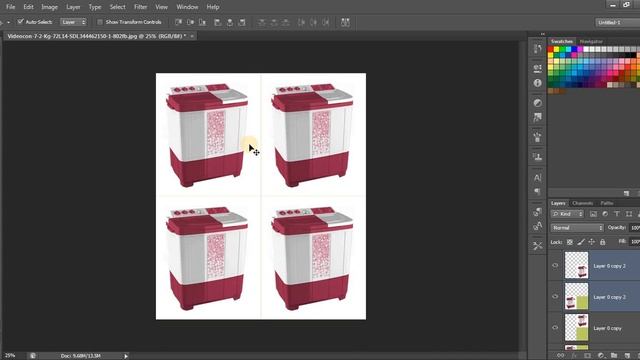640x360 pixels.
Task: Open the tool preset picker arrow
Action: [8, 22]
